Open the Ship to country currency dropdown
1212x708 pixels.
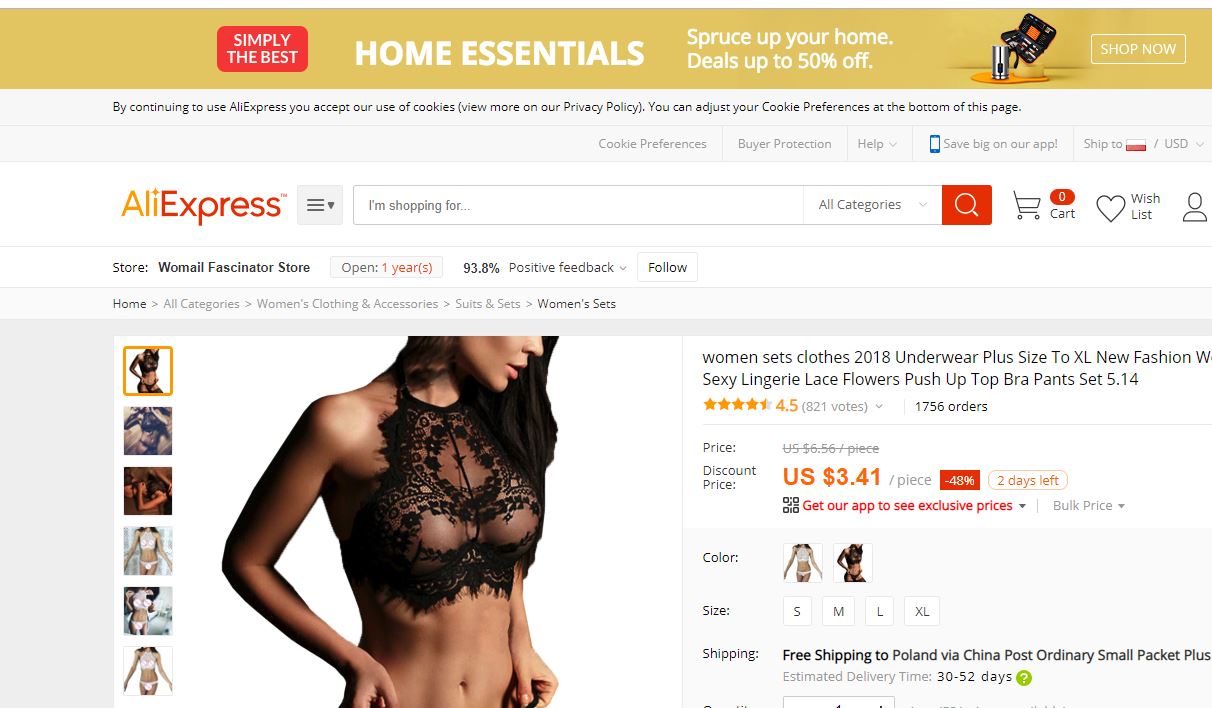pyautogui.click(x=1143, y=144)
